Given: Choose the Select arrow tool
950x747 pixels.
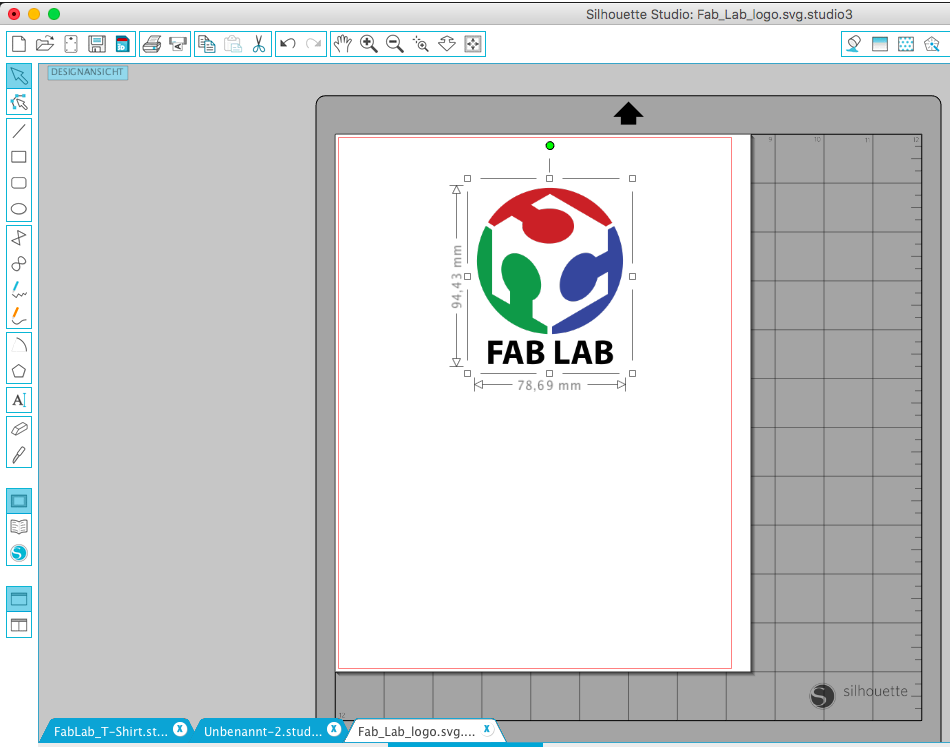Looking at the screenshot, I should point(19,76).
